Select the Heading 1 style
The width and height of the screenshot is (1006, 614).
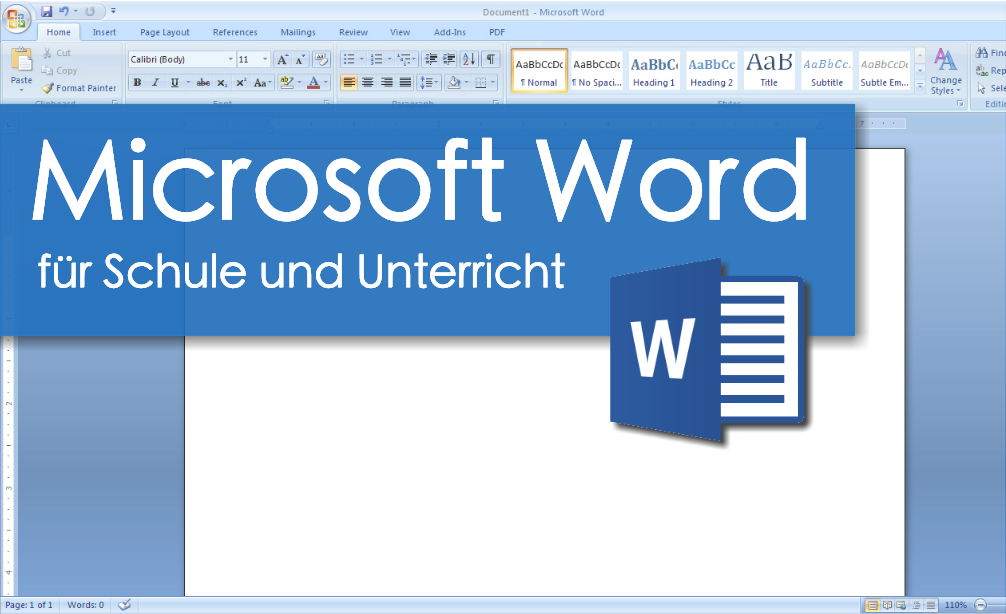(x=653, y=70)
